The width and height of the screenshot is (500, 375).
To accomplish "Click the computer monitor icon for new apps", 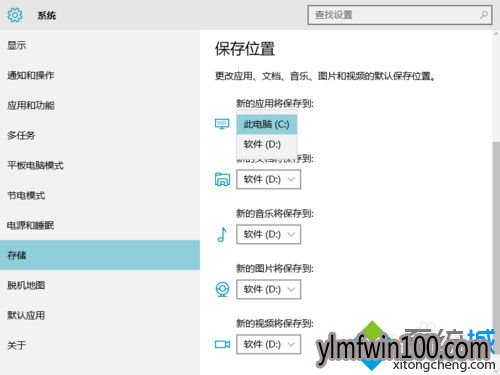I will [222, 124].
